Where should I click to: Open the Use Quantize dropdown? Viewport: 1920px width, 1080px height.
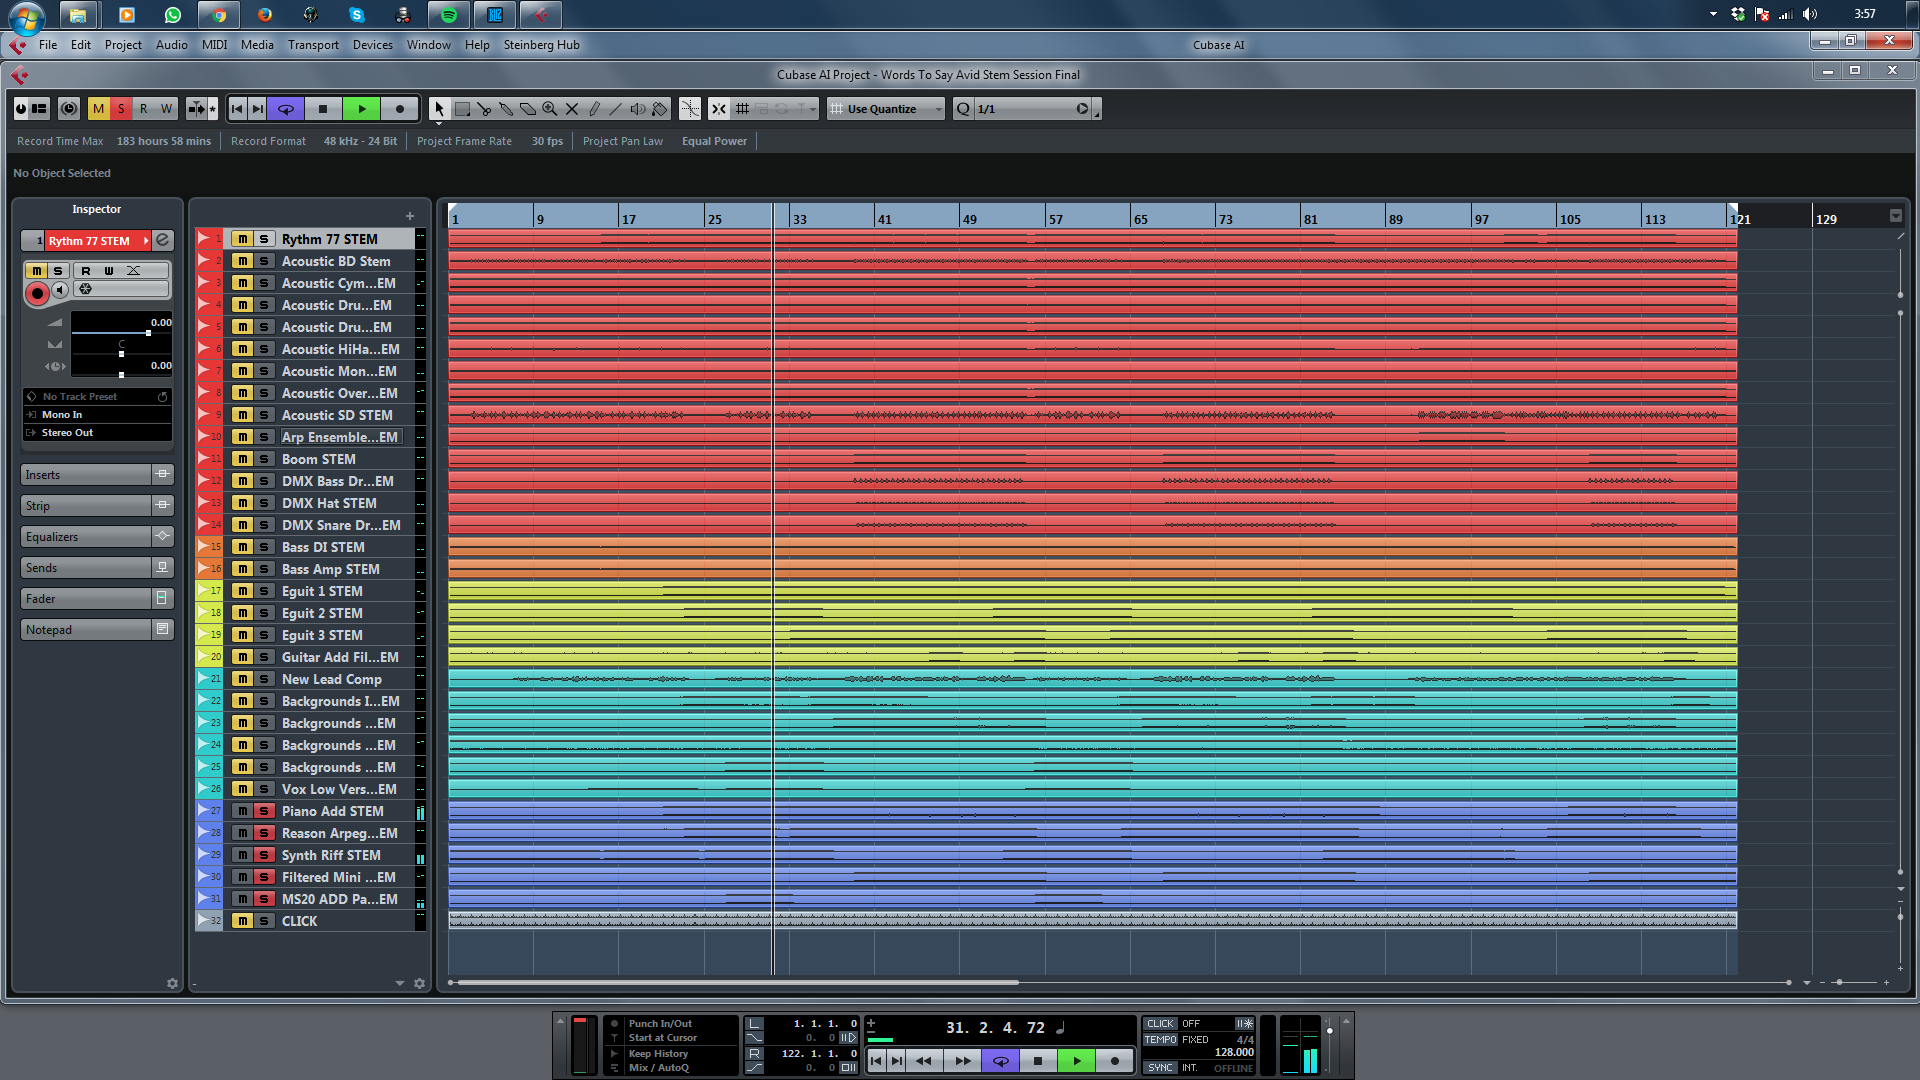885,109
